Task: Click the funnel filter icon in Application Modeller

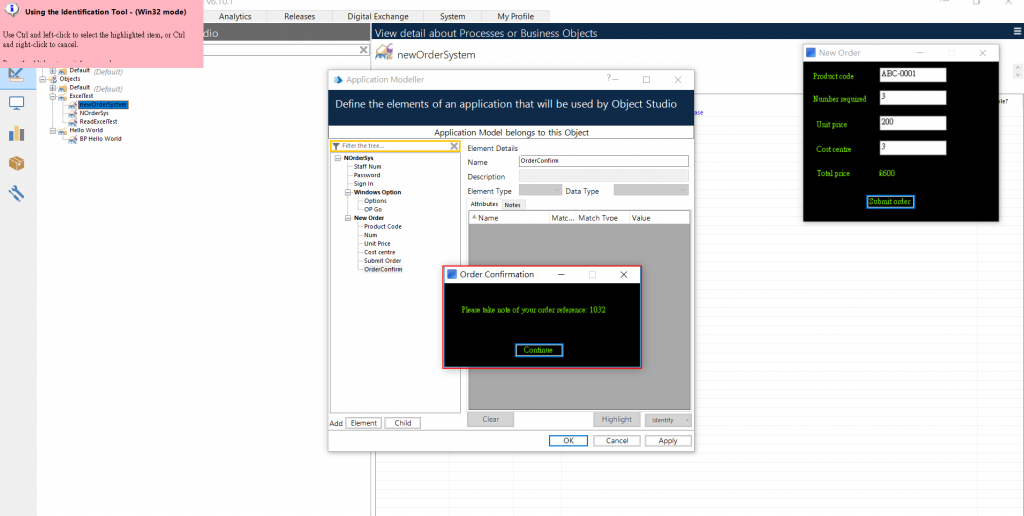Action: [336, 146]
